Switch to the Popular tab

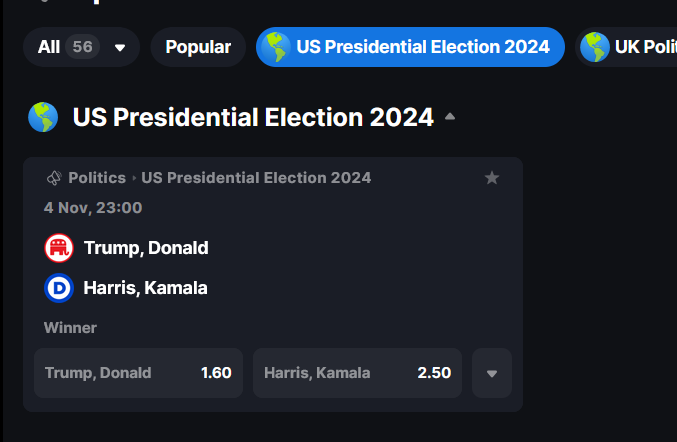coord(198,47)
